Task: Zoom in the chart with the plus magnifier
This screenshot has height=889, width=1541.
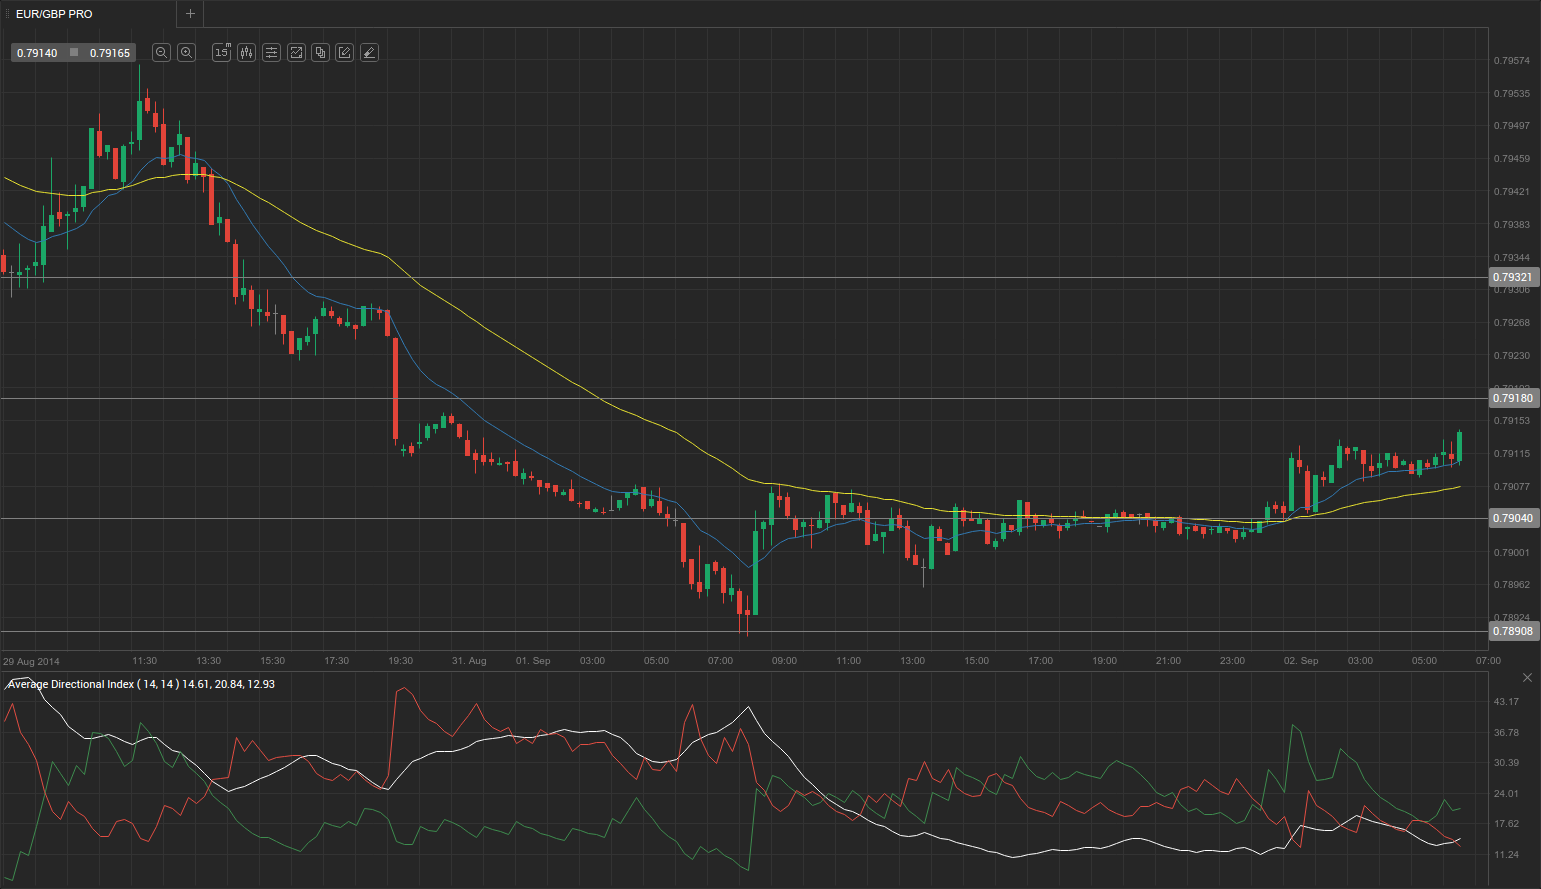Action: pyautogui.click(x=186, y=53)
